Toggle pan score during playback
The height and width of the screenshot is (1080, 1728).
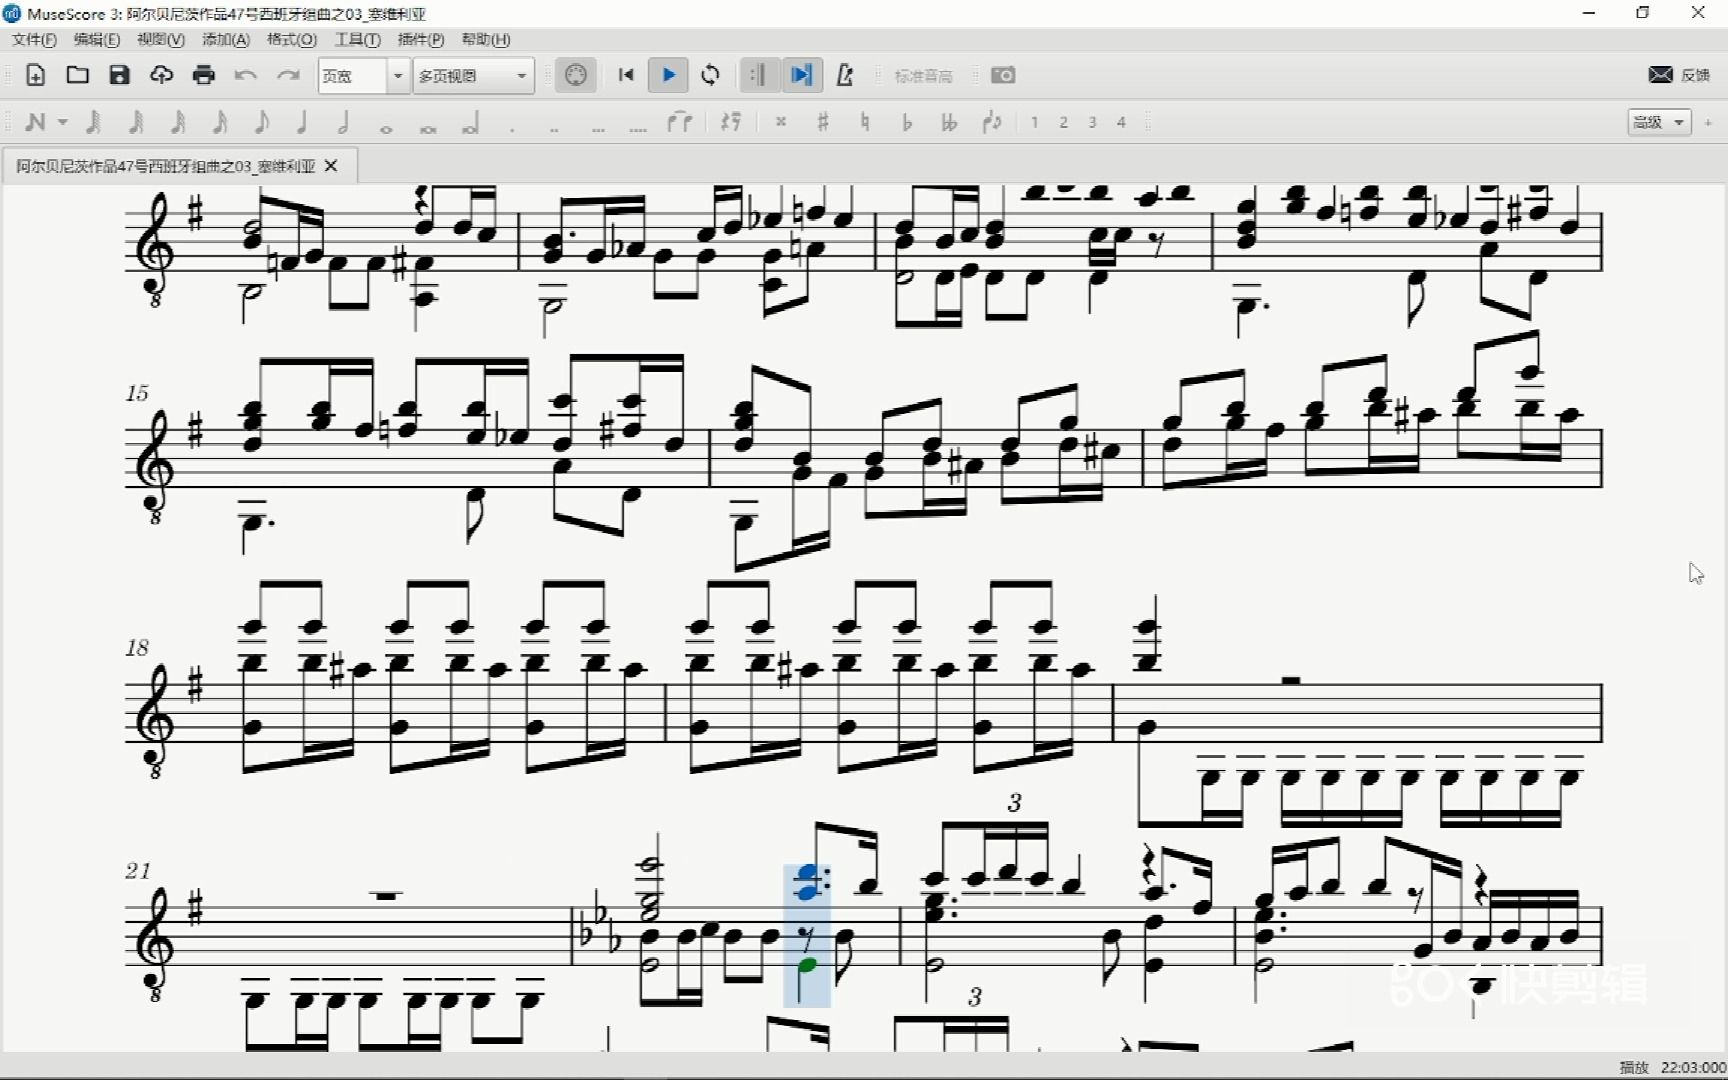point(801,75)
